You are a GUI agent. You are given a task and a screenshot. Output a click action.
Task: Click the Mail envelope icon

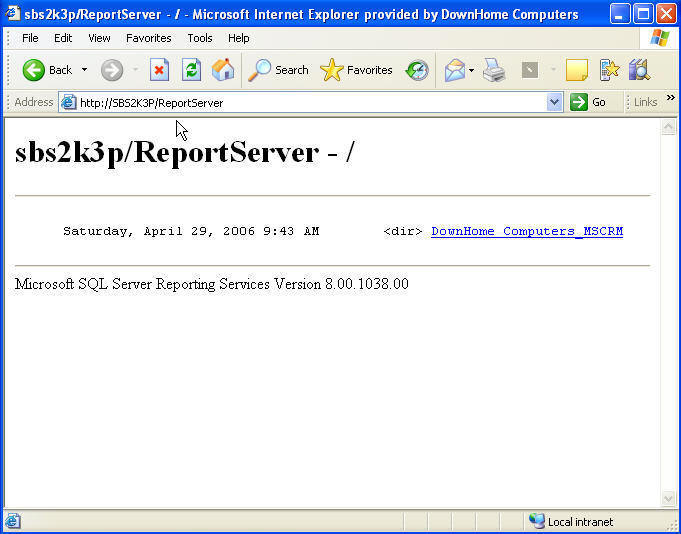pyautogui.click(x=455, y=70)
